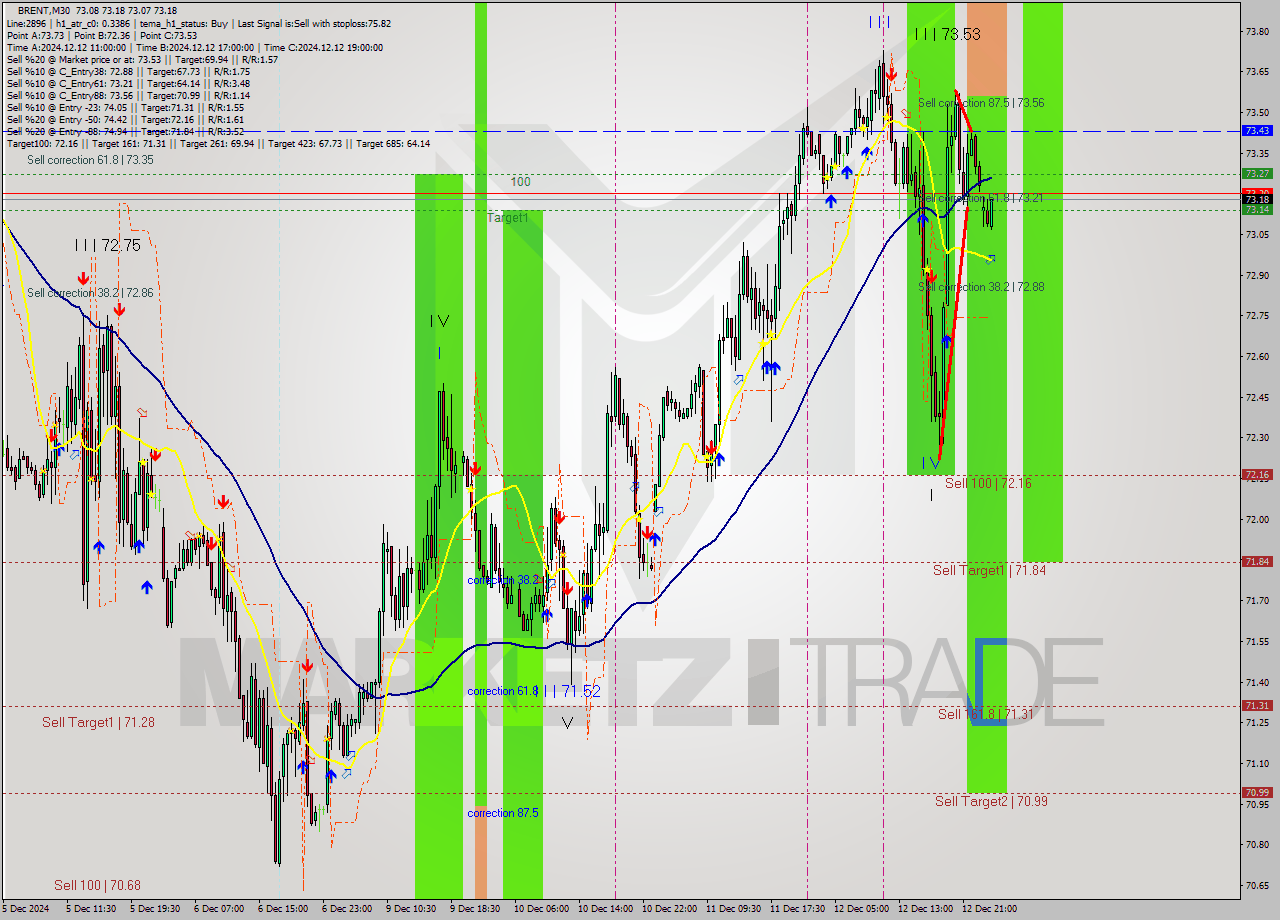Select the 'Sell %10 @ Entry -23: 74.05' line
Screen dimensions: 1280x920
[x=125, y=107]
